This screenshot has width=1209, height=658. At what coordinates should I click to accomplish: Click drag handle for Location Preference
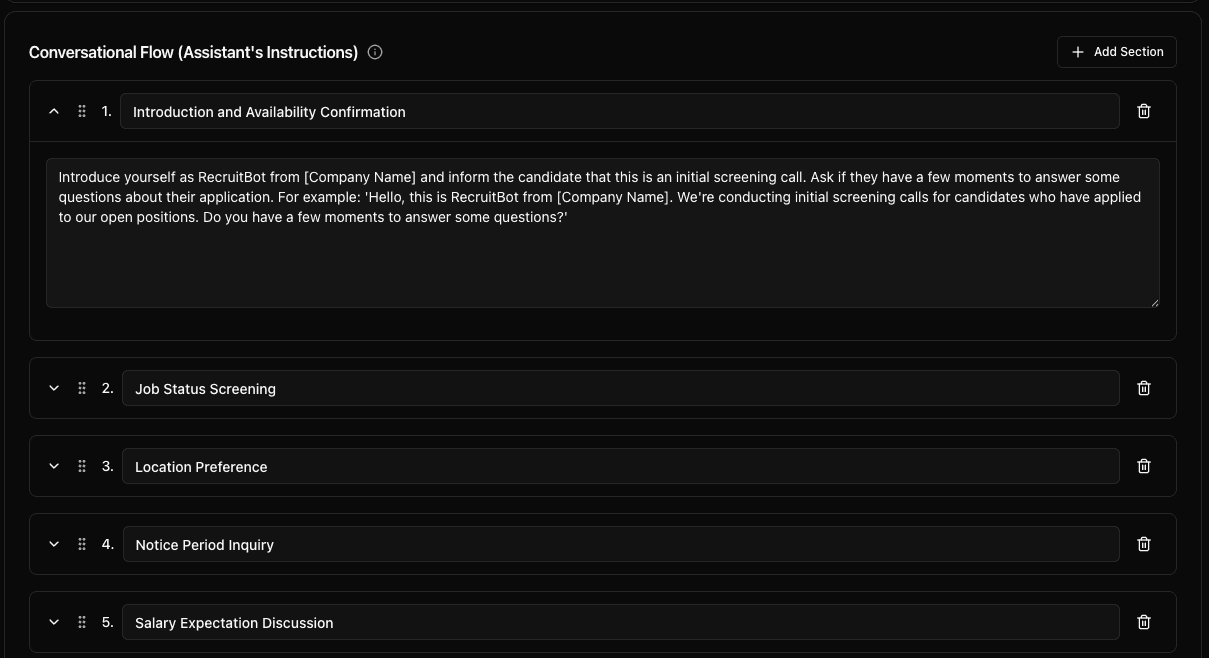click(x=82, y=466)
